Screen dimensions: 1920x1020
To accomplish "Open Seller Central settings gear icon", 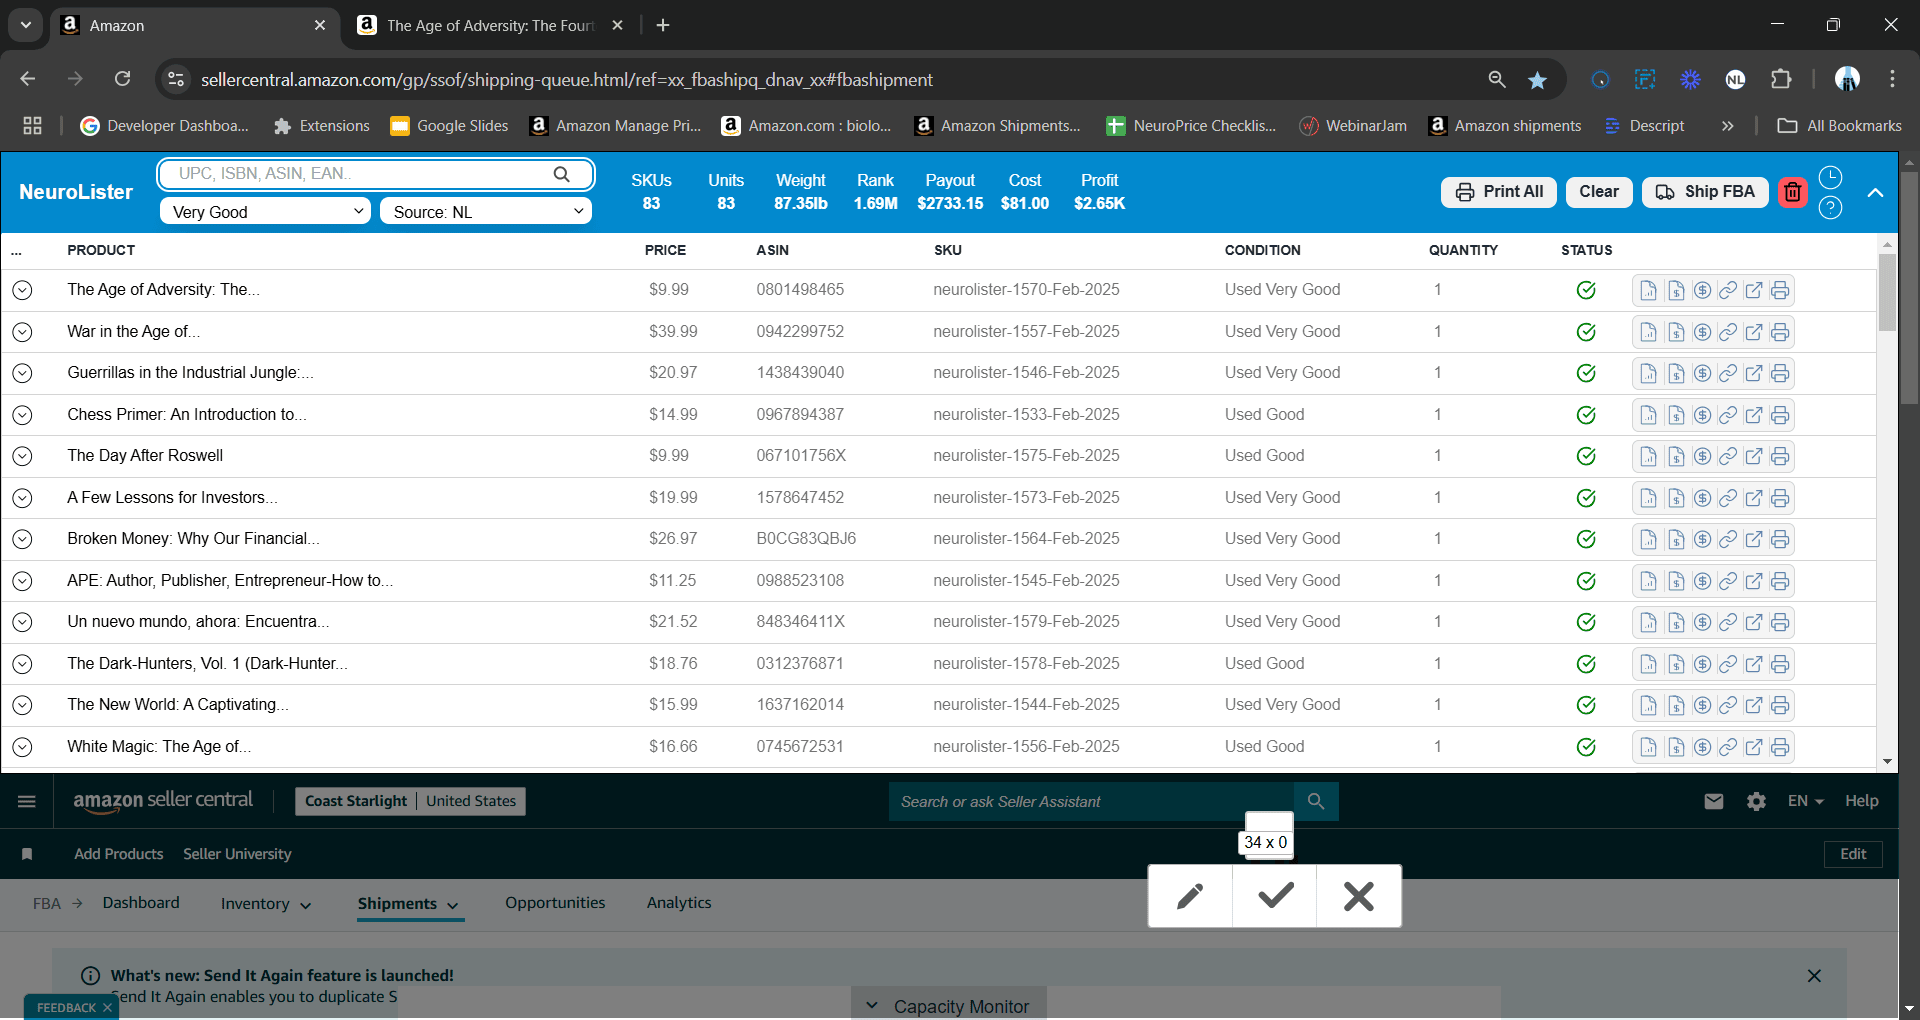I will tap(1756, 801).
